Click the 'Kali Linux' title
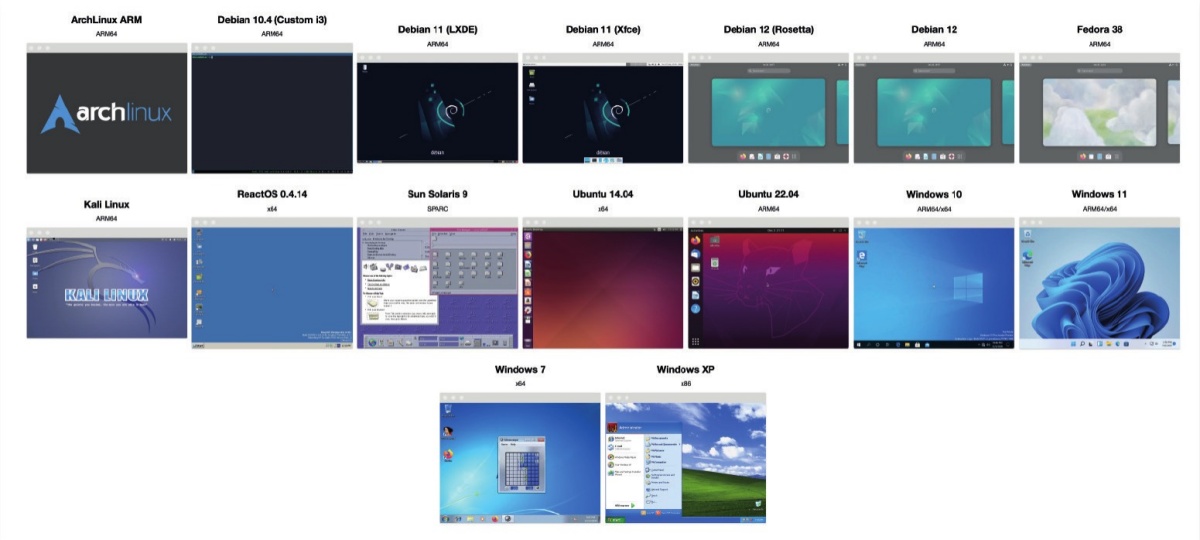1200x540 pixels. coord(107,204)
